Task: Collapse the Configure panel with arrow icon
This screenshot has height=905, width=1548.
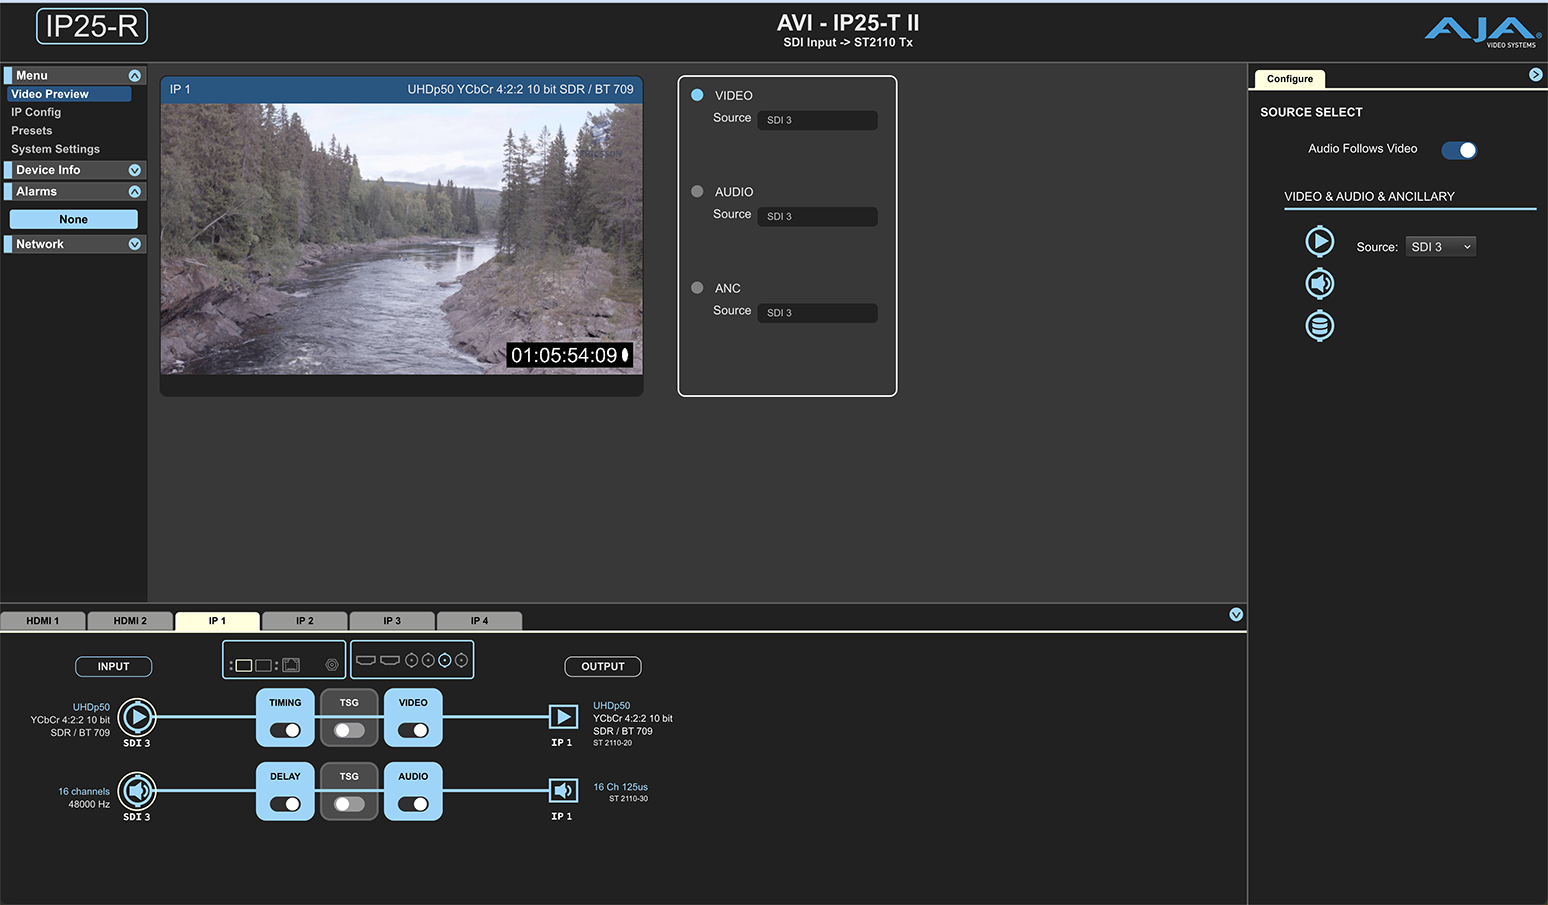Action: [x=1535, y=75]
